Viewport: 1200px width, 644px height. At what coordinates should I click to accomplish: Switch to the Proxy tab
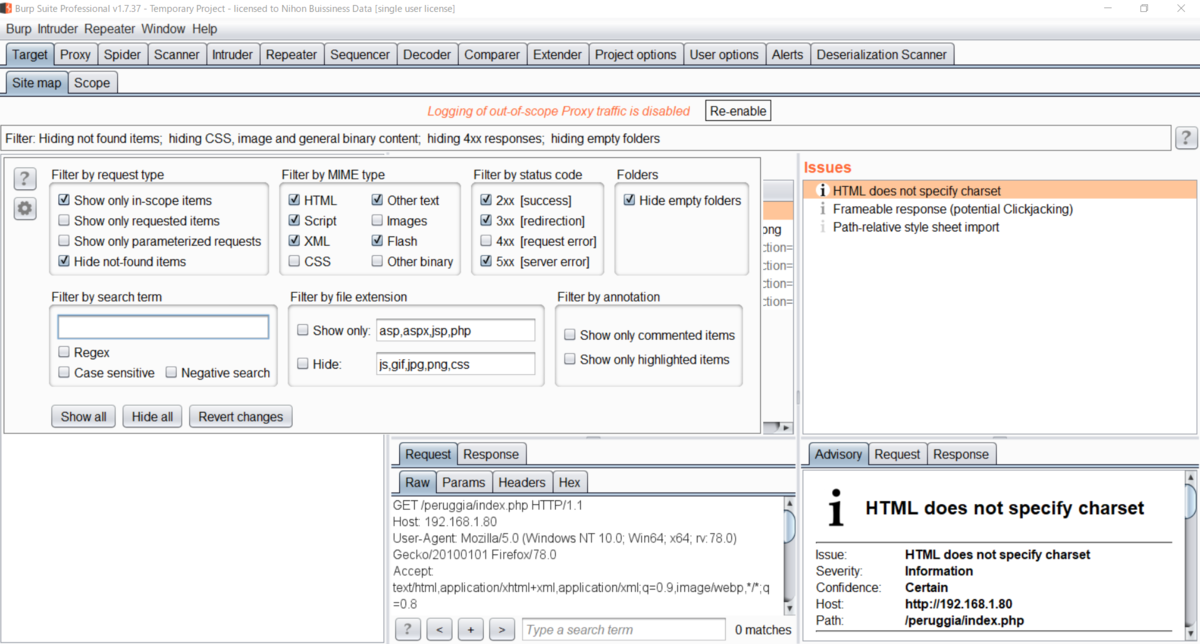click(75, 55)
